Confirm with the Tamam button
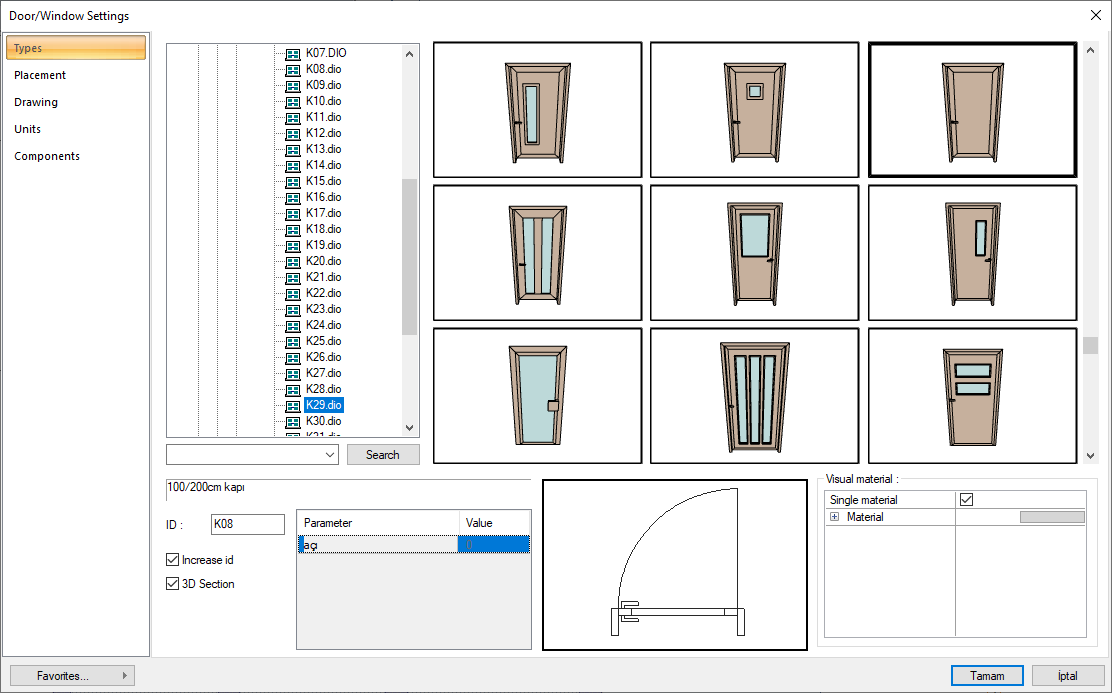The image size is (1112, 693). [987, 676]
